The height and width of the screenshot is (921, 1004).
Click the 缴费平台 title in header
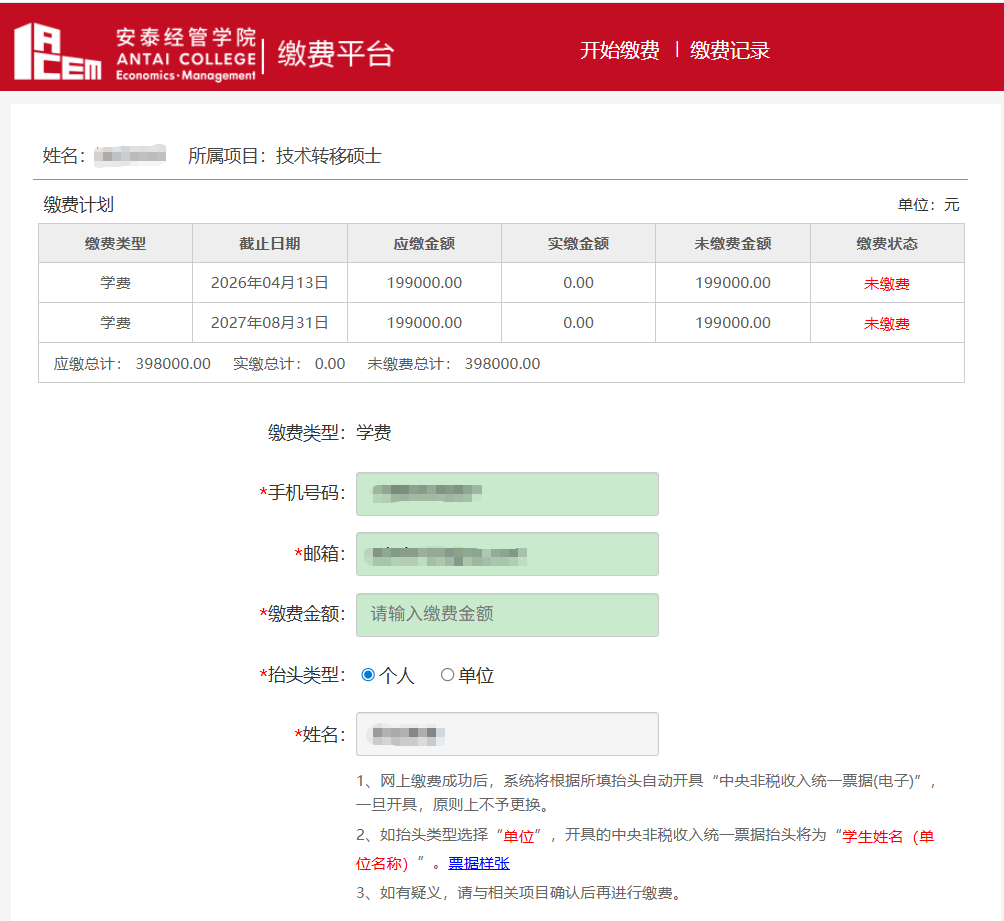coord(335,53)
